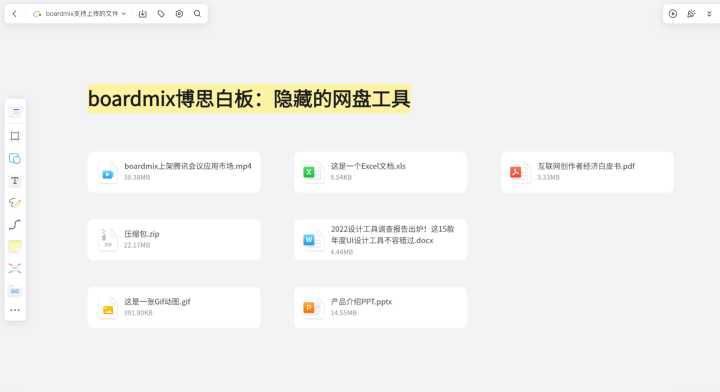Click the blue template icon in the sidebar

click(15, 291)
